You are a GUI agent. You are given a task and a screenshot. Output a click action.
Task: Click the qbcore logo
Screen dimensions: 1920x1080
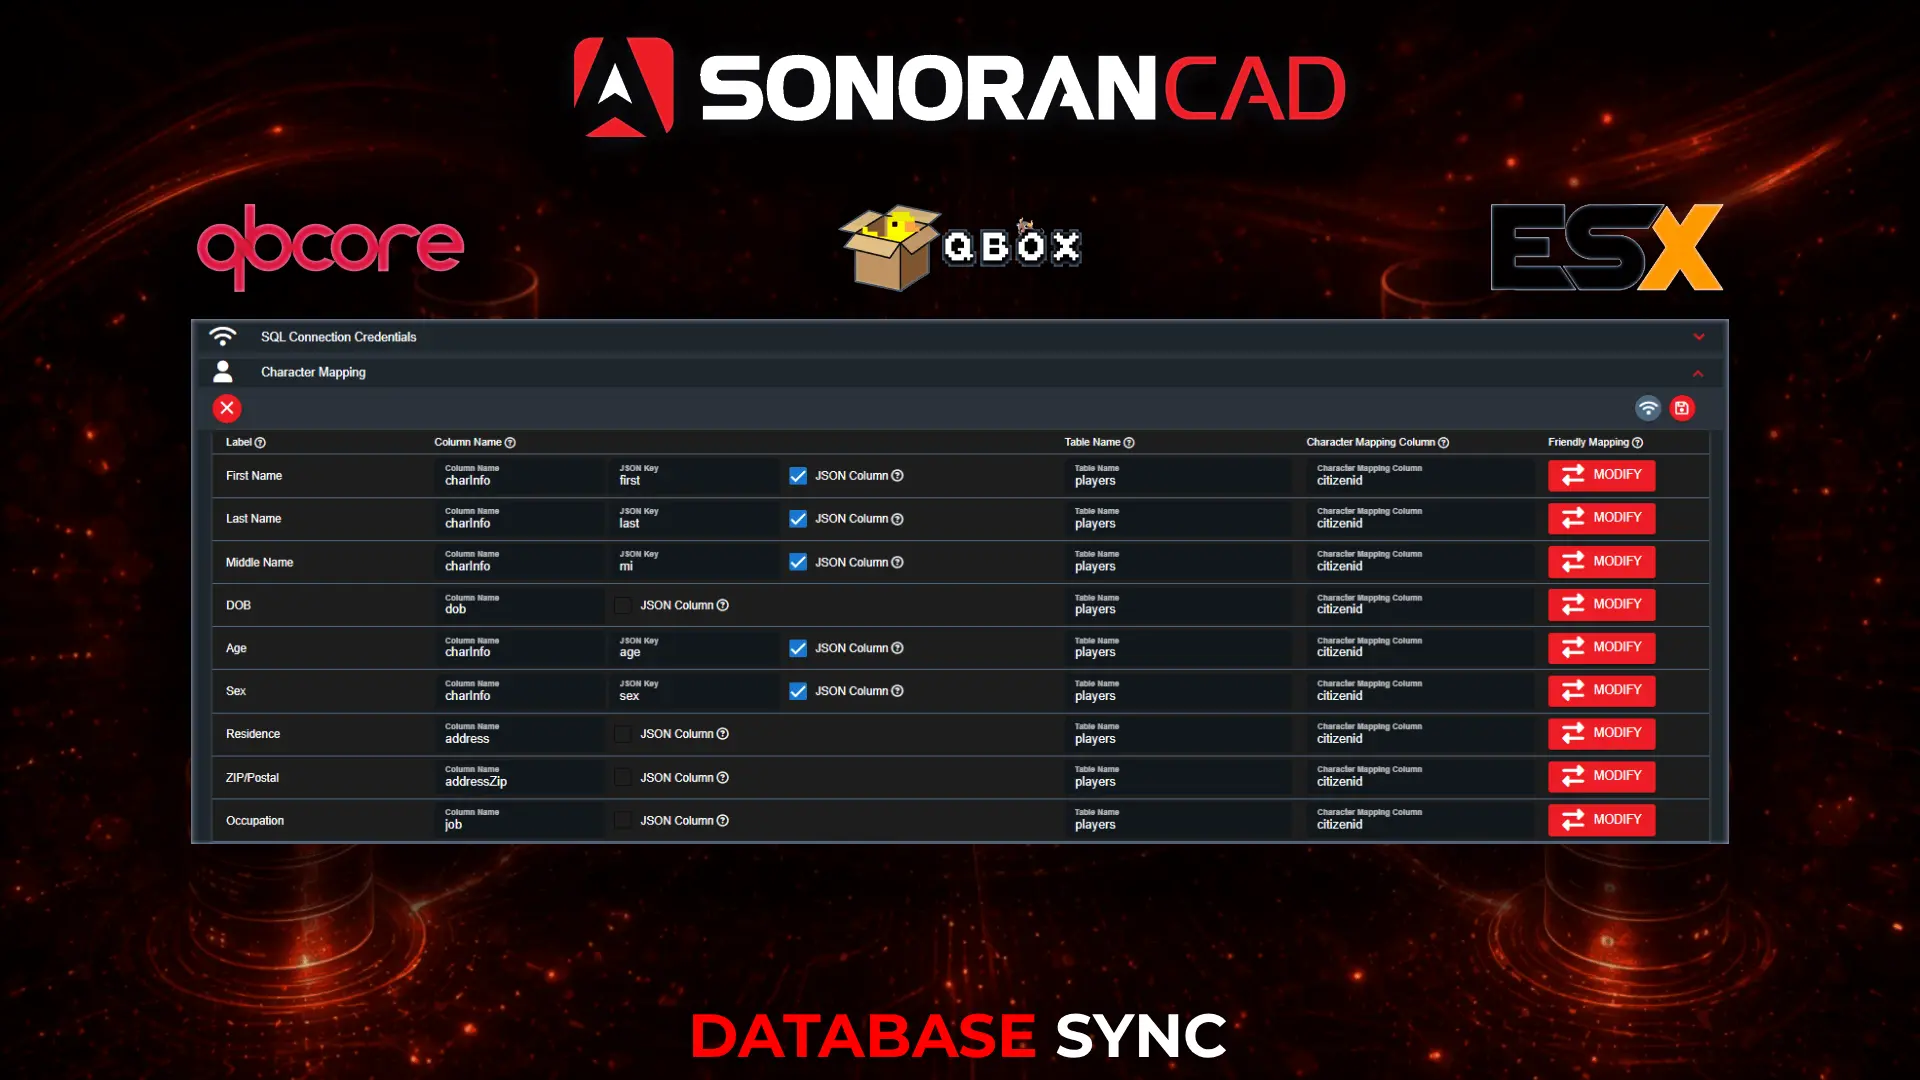[330, 247]
